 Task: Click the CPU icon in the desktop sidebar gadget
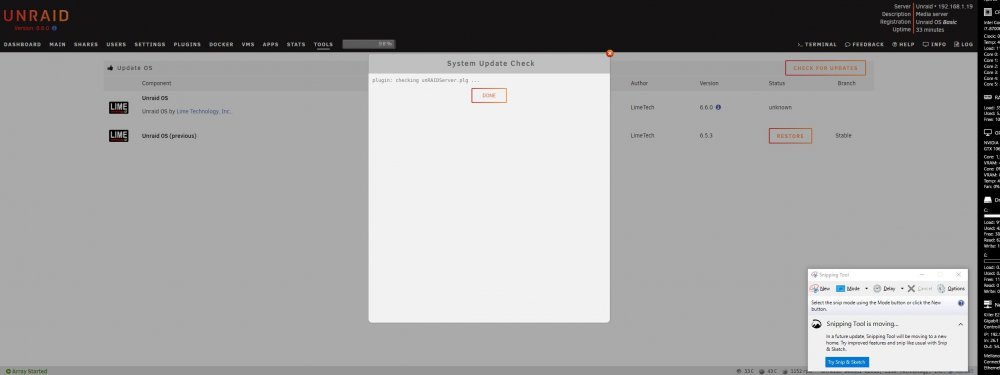(988, 12)
